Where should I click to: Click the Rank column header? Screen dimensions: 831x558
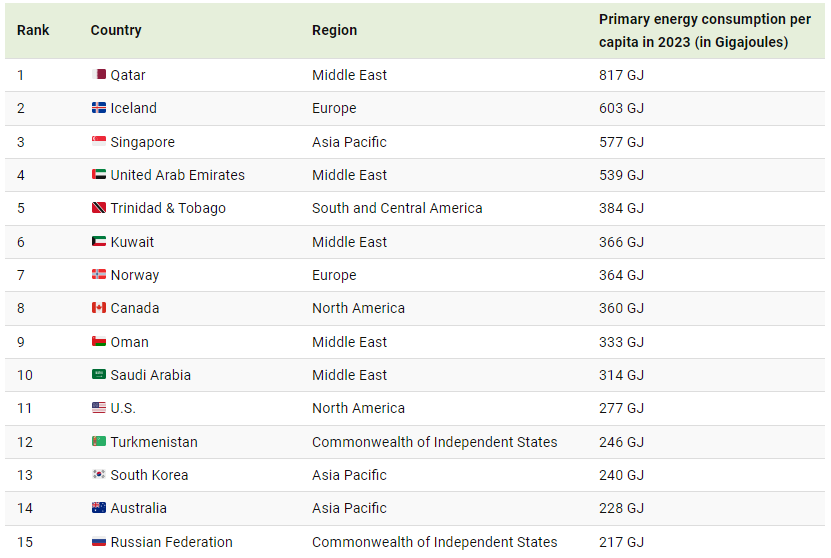click(33, 30)
